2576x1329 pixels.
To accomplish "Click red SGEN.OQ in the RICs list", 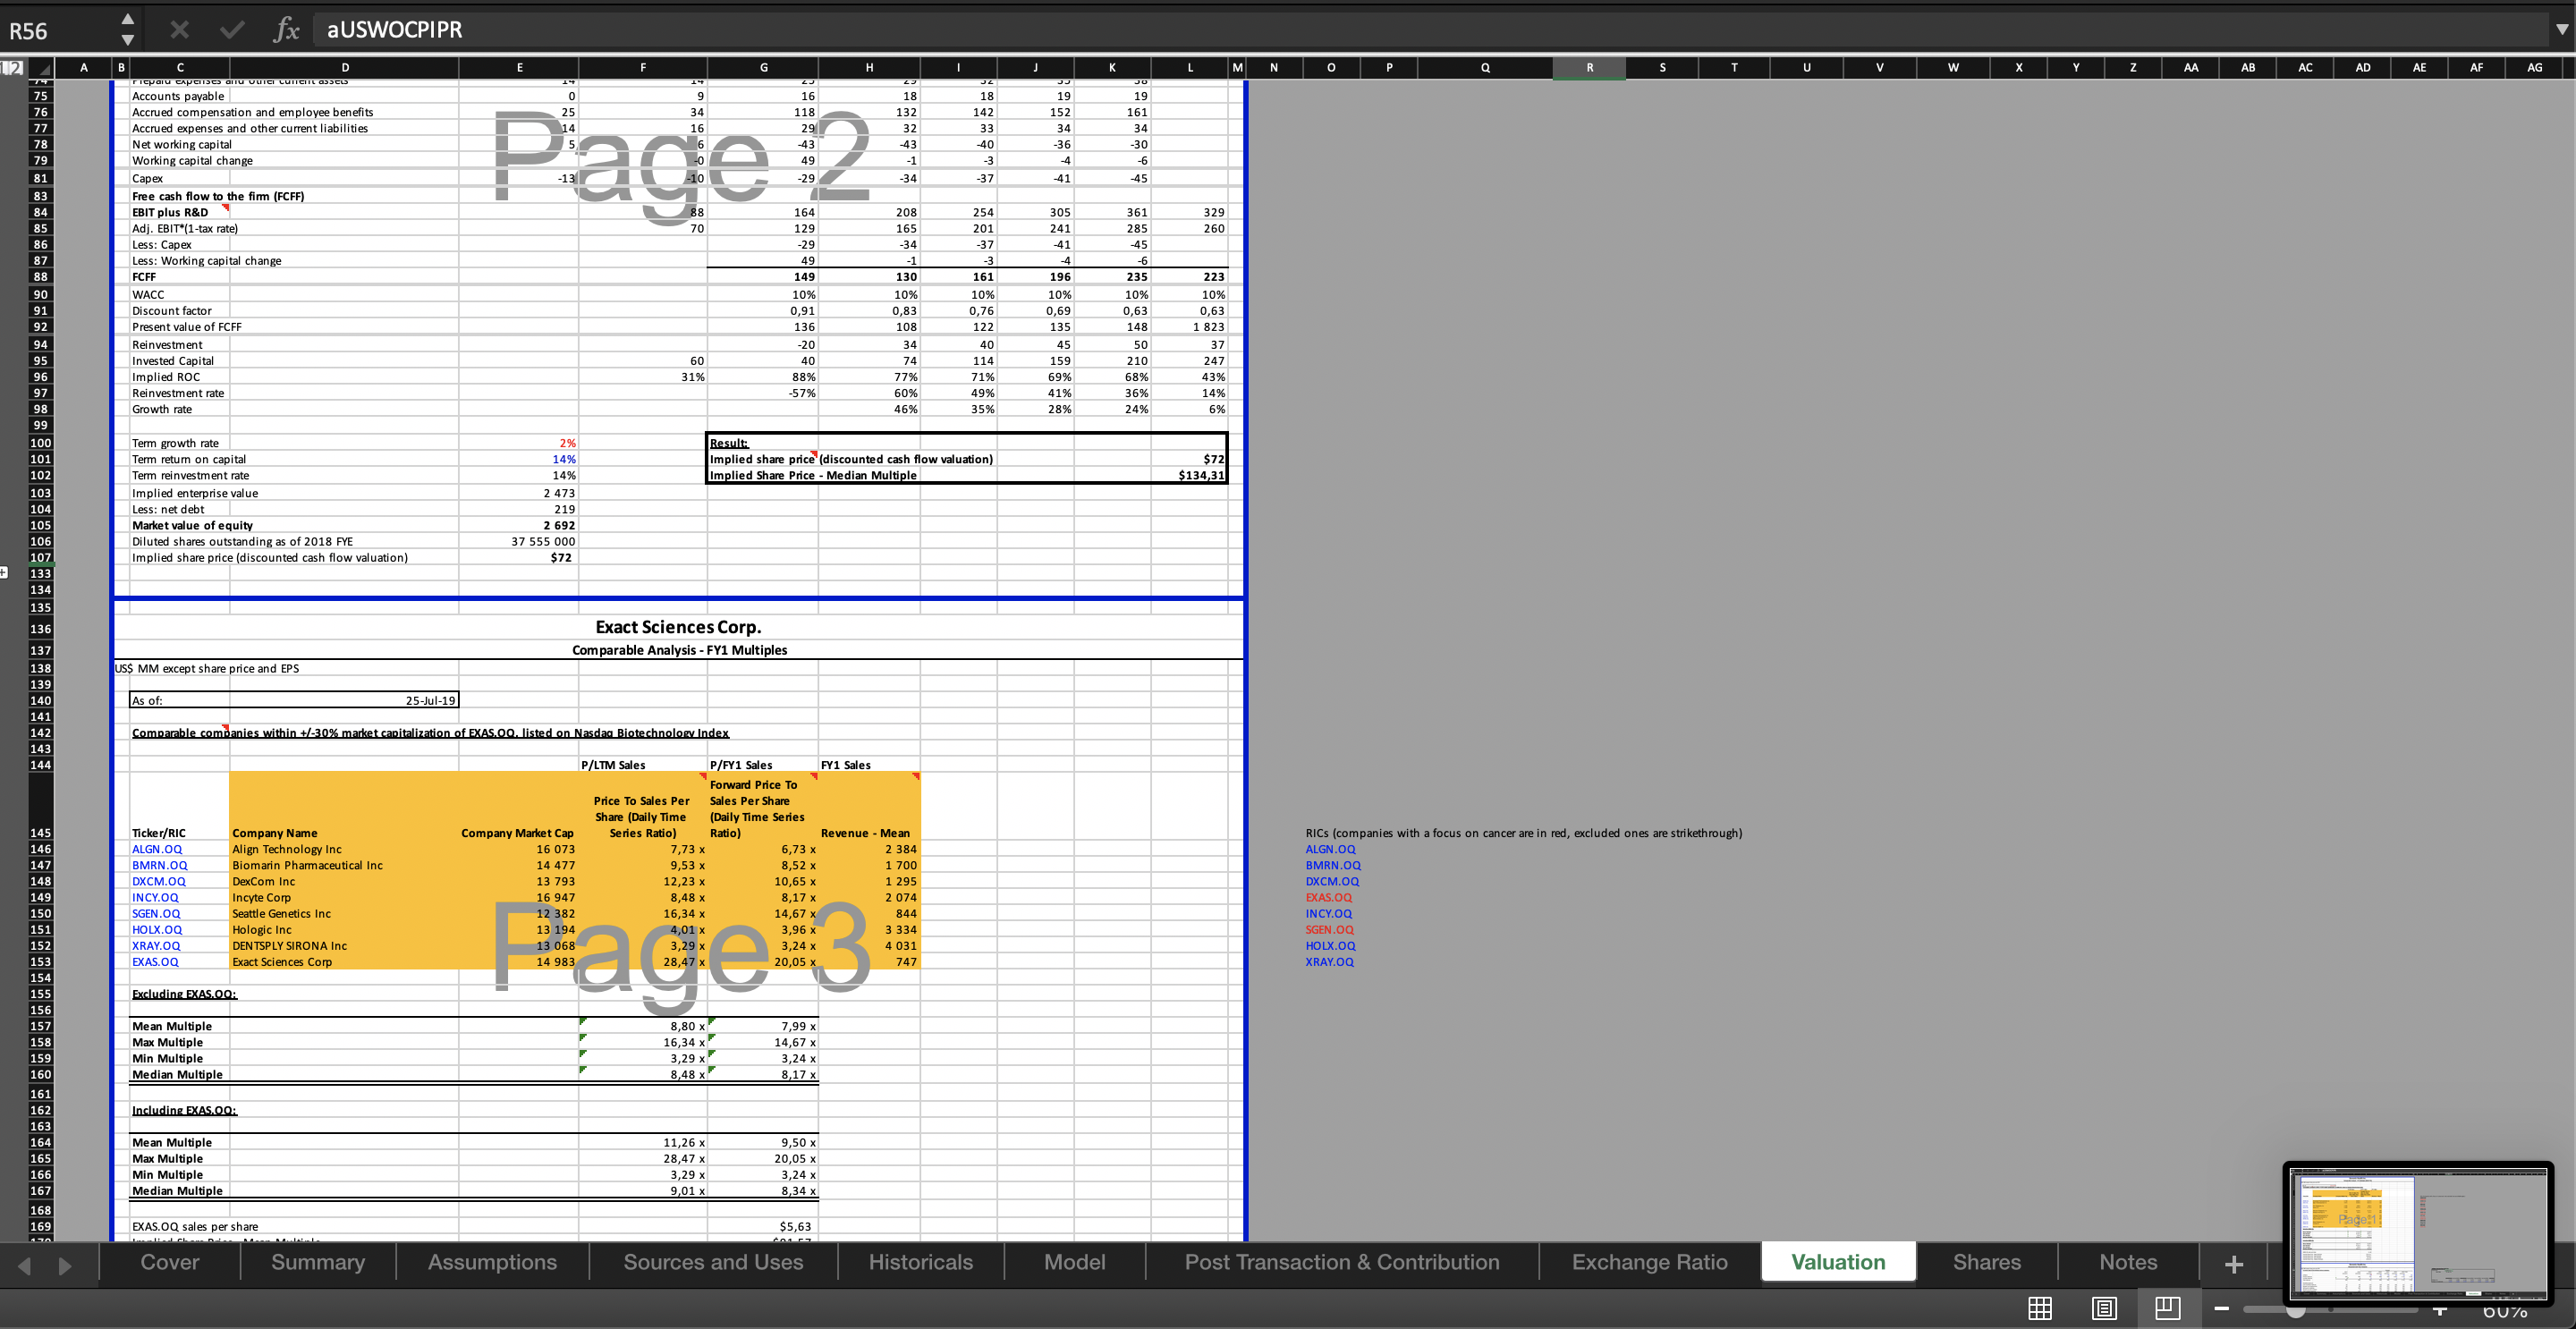I will click(1330, 930).
